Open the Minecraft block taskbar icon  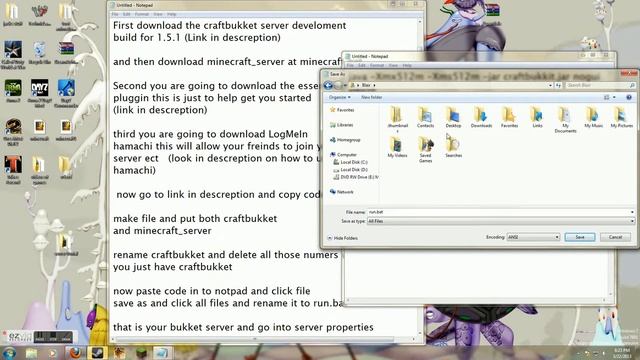(x=141, y=353)
